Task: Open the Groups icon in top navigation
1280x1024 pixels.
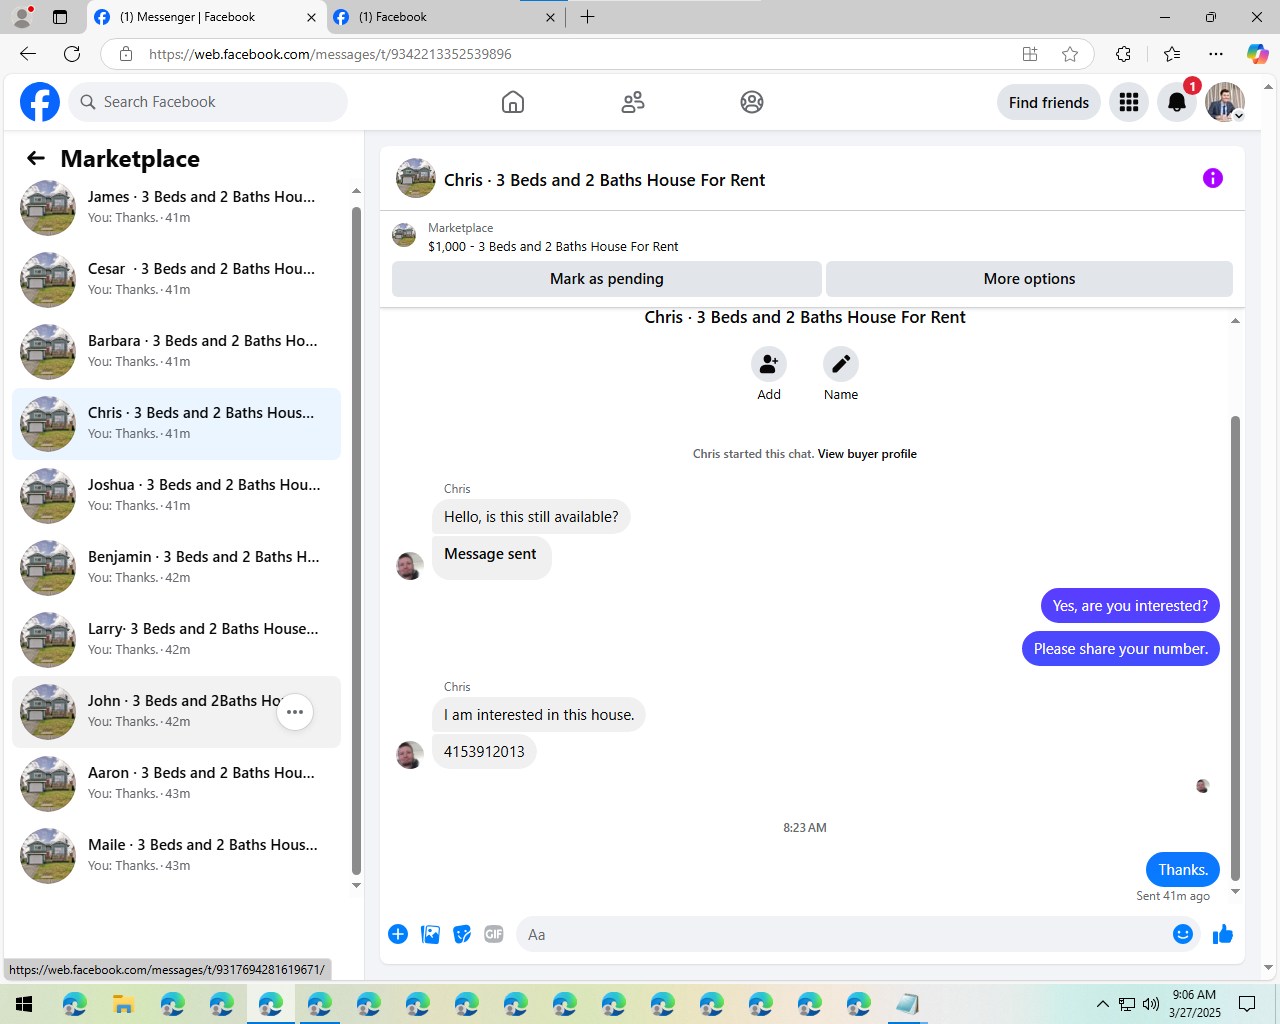Action: pos(752,102)
